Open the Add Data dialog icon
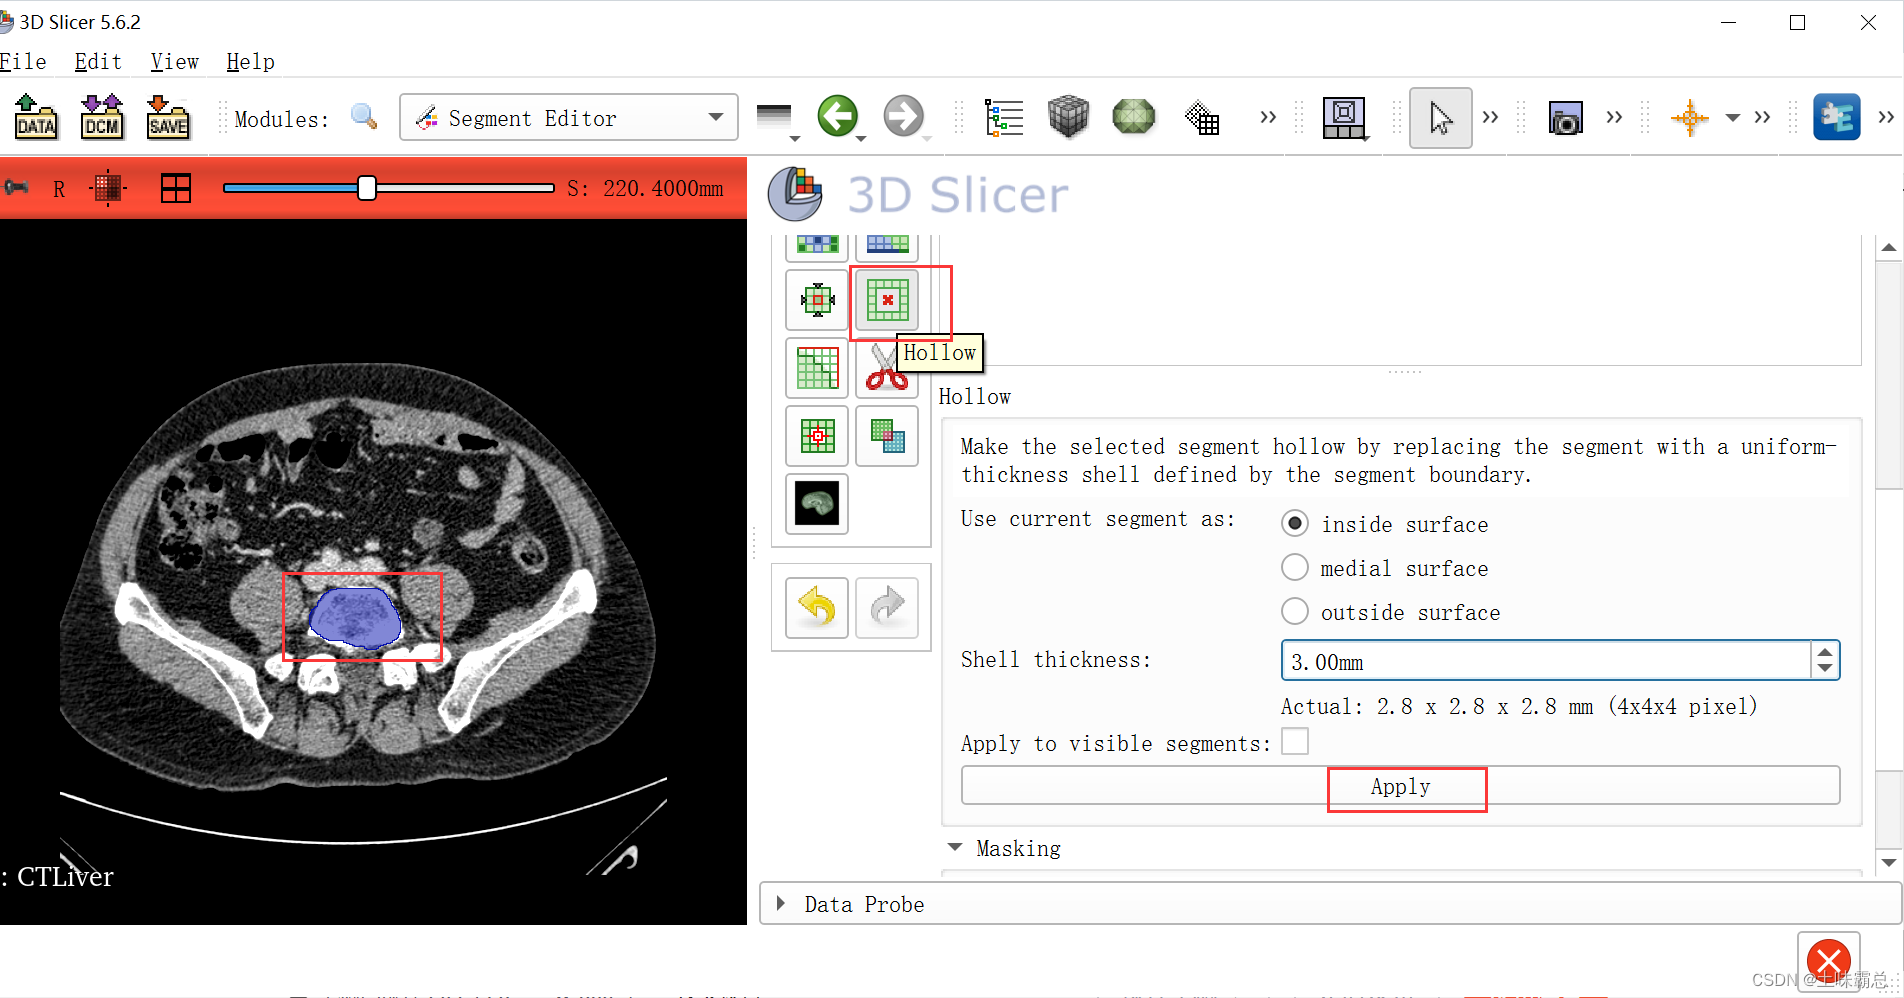This screenshot has height=998, width=1904. 36,117
